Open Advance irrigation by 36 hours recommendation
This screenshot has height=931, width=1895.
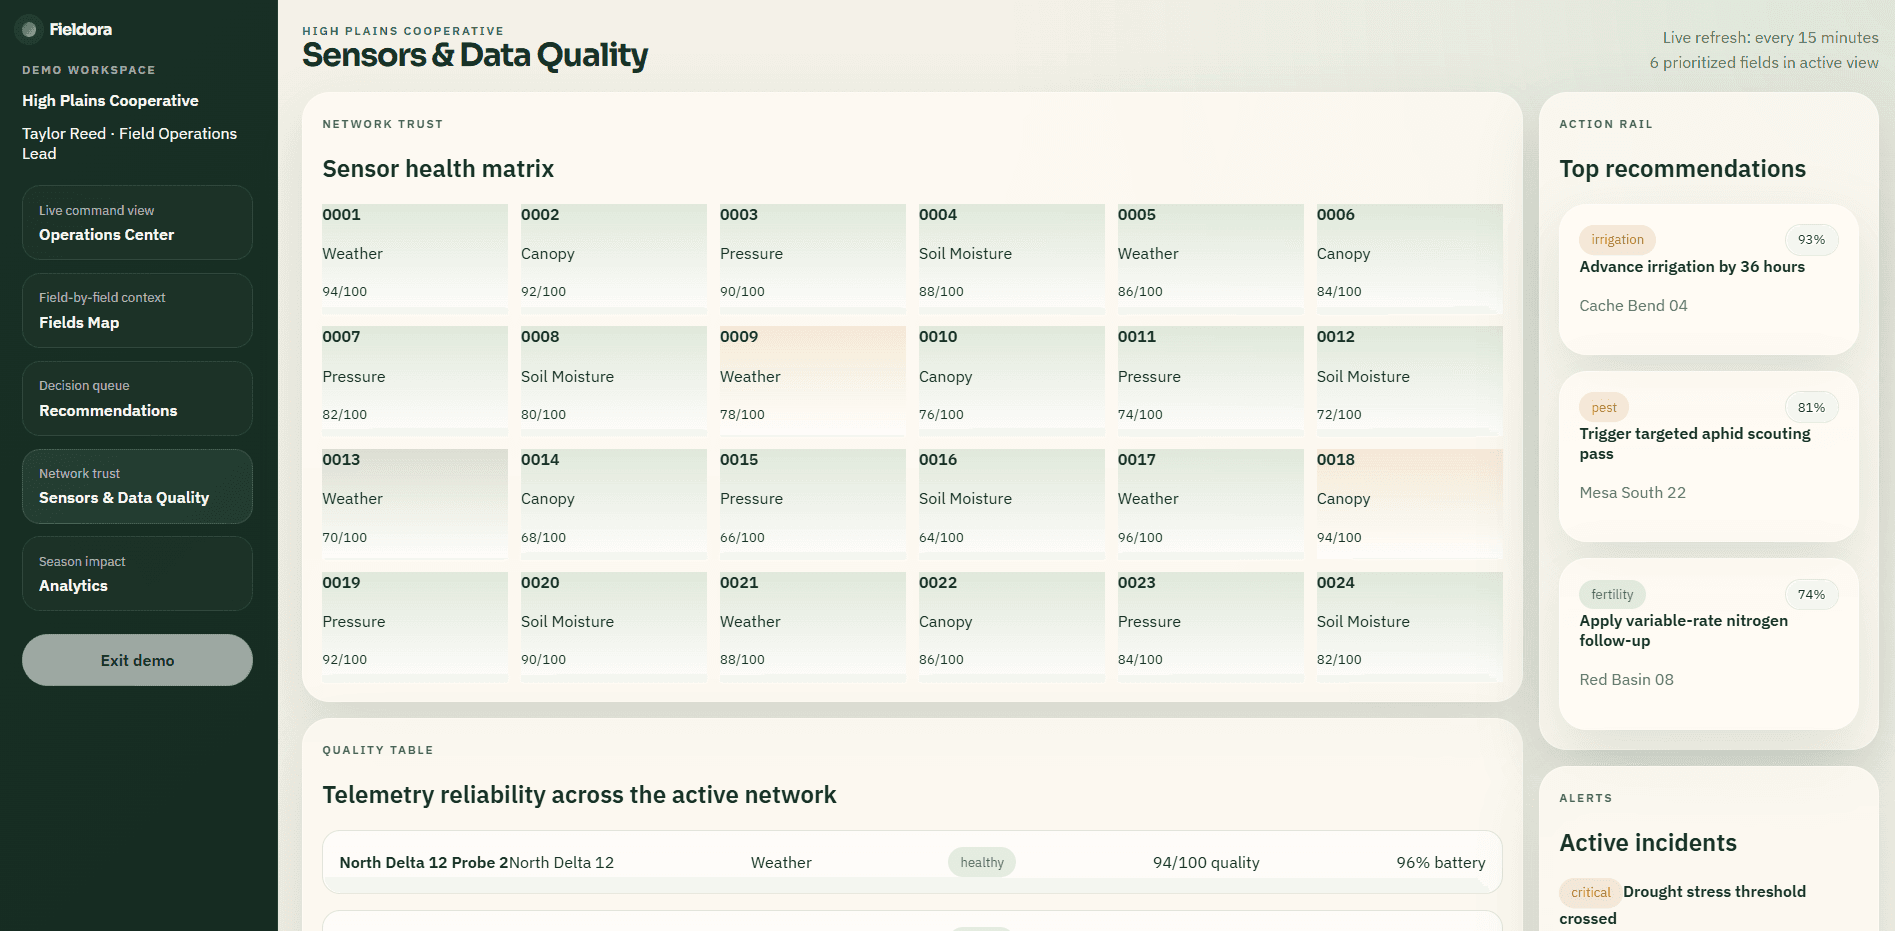pos(1709,280)
